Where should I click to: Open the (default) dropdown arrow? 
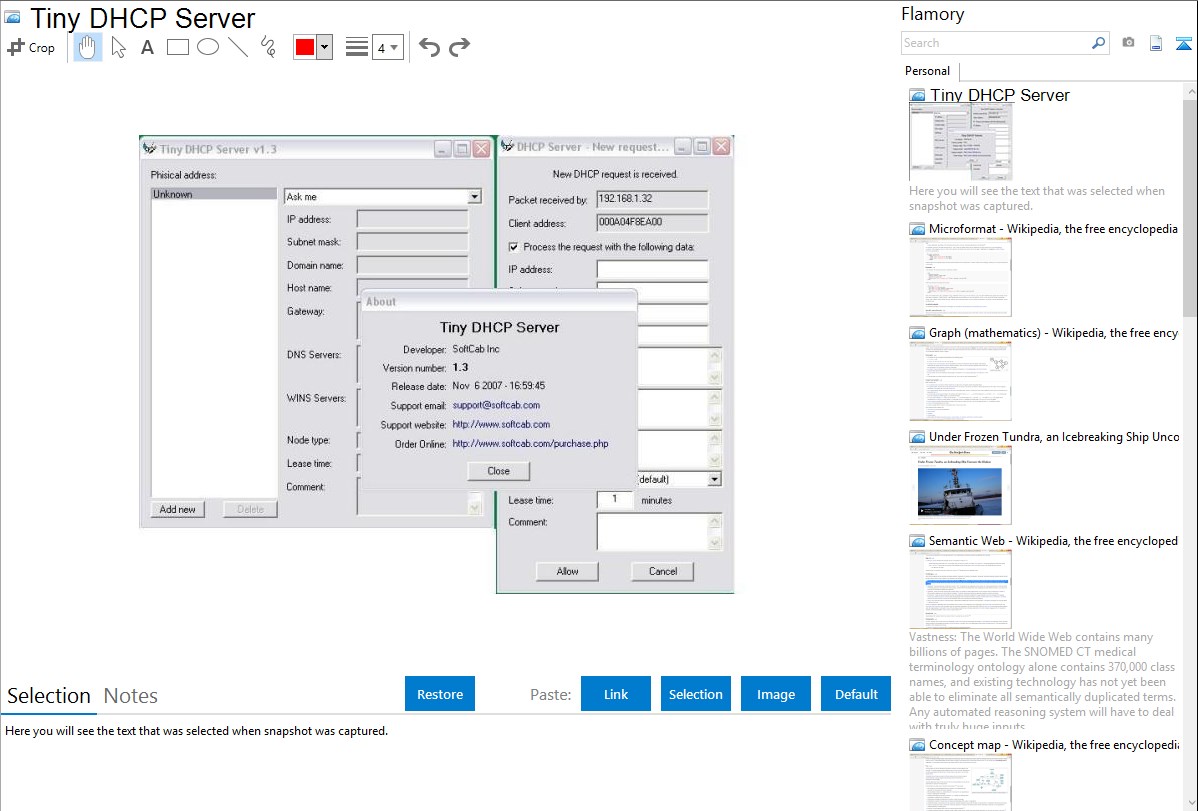point(714,479)
